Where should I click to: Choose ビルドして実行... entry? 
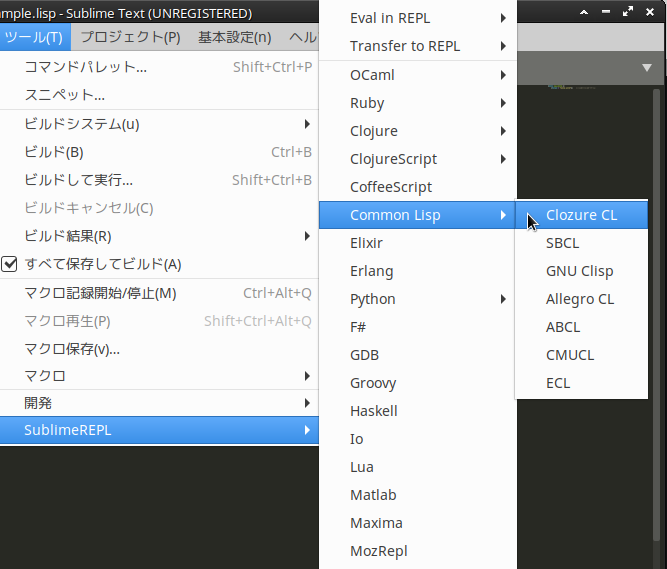coord(159,180)
